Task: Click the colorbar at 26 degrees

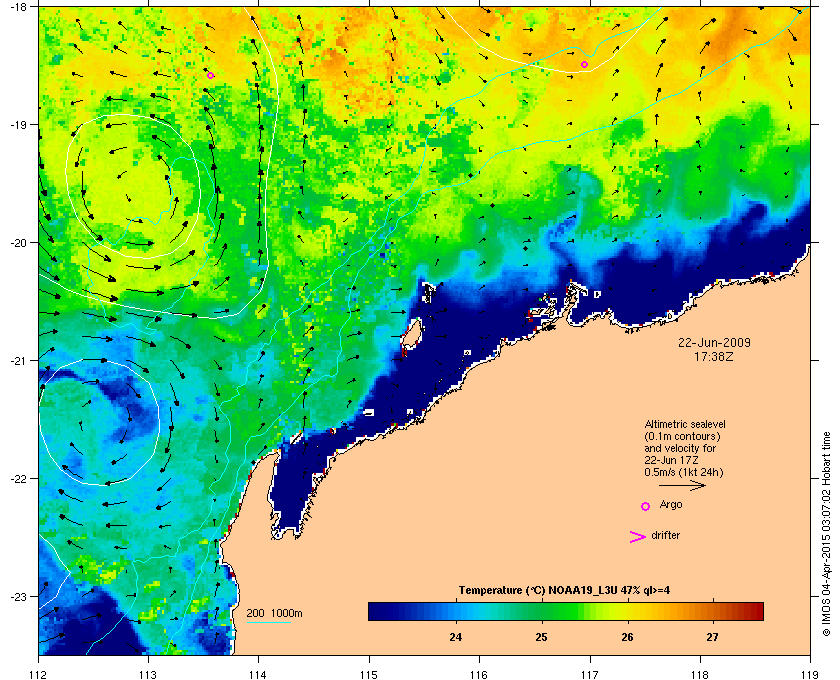Action: tap(627, 611)
